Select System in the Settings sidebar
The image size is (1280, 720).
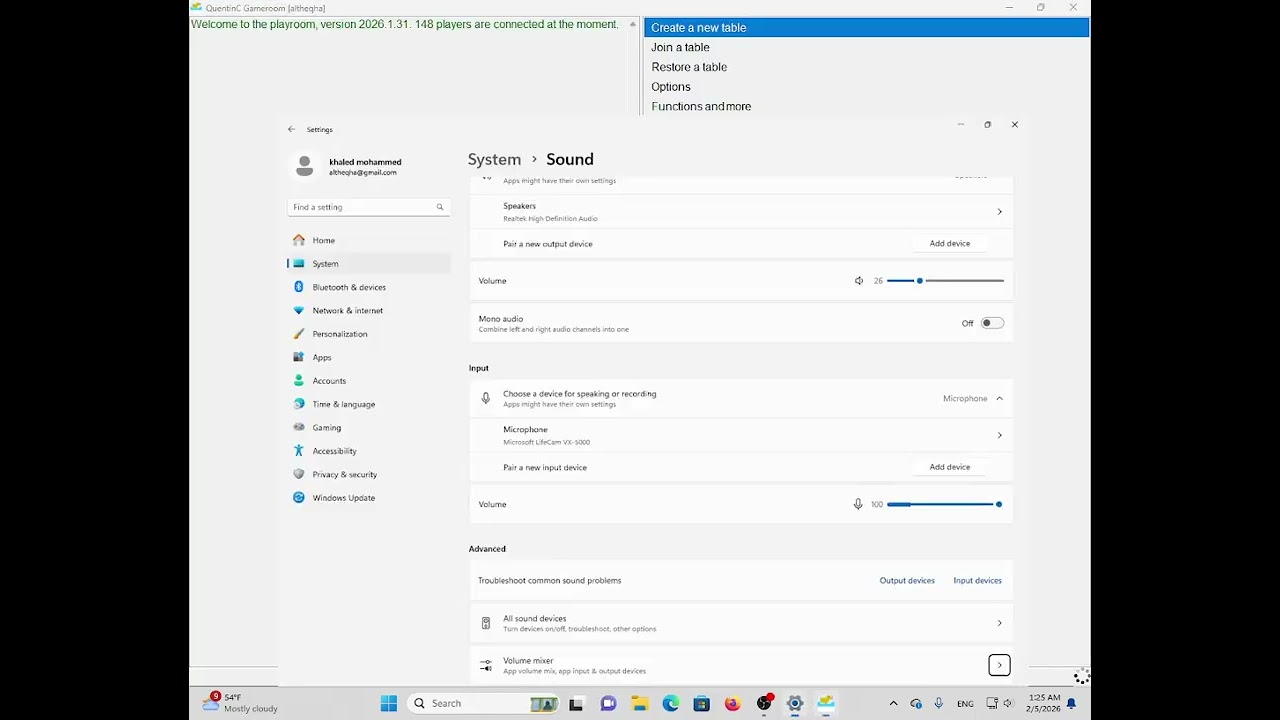(x=368, y=264)
